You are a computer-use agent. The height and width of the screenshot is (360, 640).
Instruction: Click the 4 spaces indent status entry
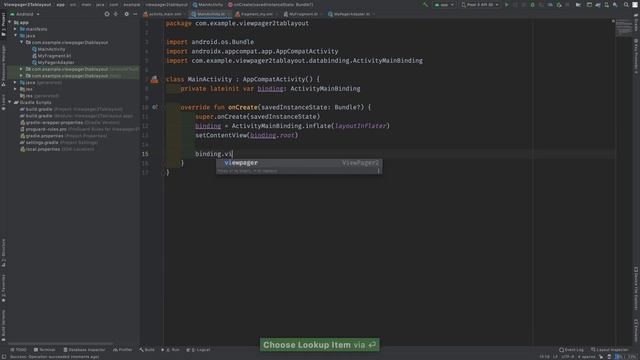[586, 357]
